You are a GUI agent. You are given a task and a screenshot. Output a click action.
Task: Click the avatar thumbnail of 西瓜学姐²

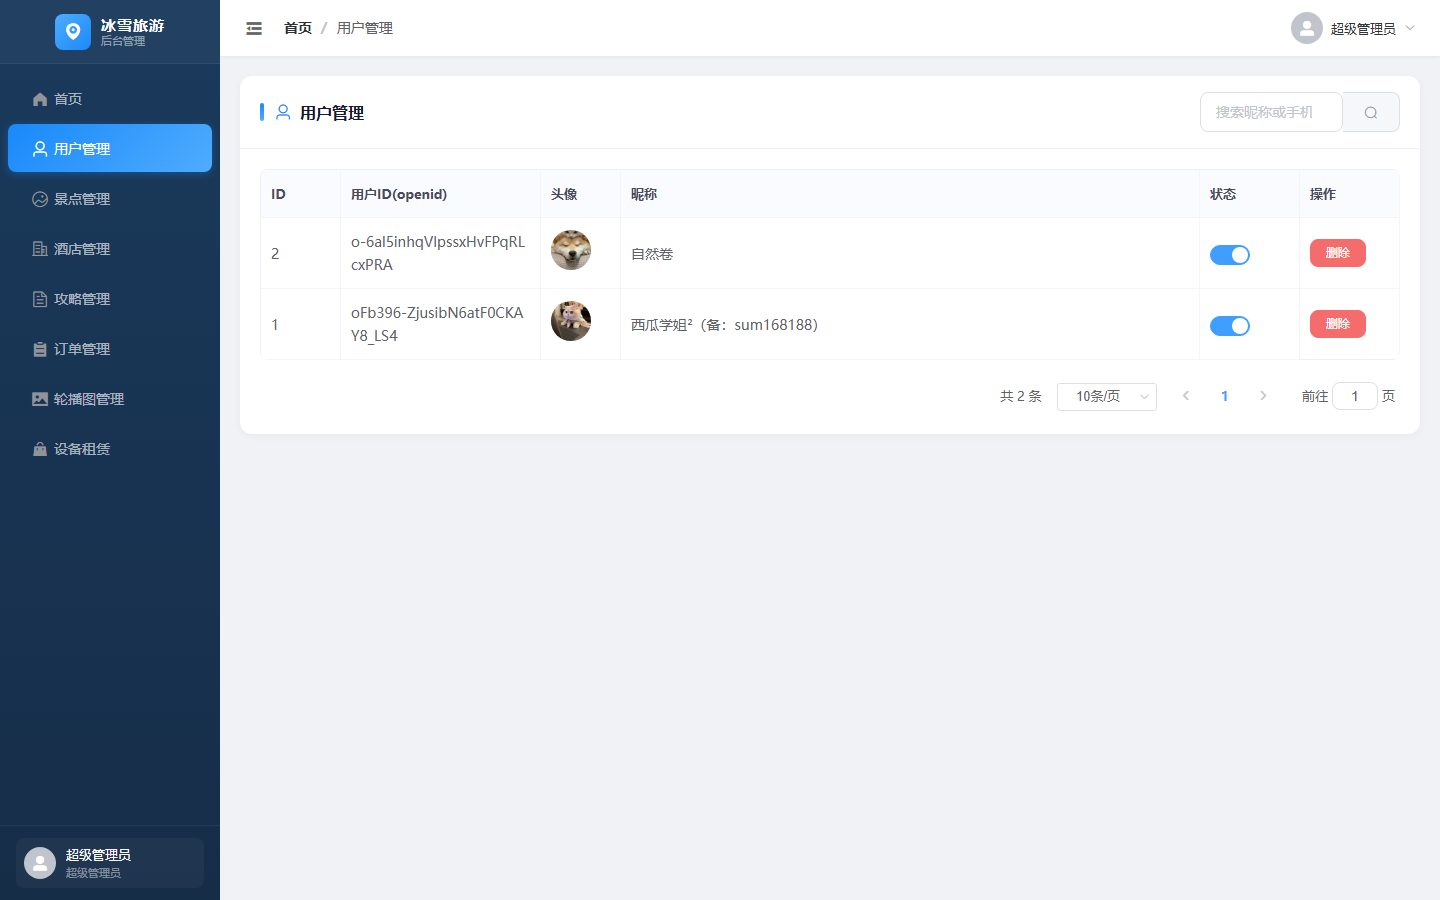click(x=571, y=321)
